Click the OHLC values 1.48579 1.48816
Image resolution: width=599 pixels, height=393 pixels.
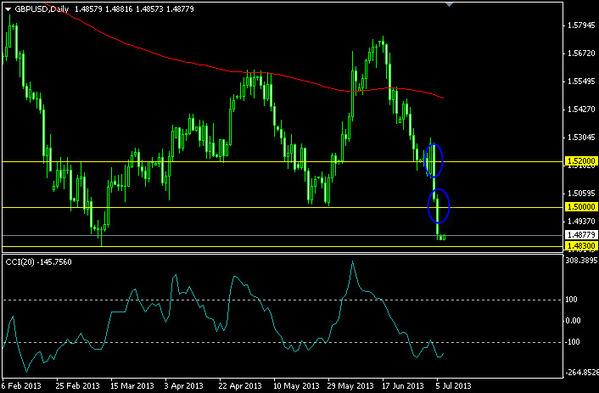click(104, 9)
